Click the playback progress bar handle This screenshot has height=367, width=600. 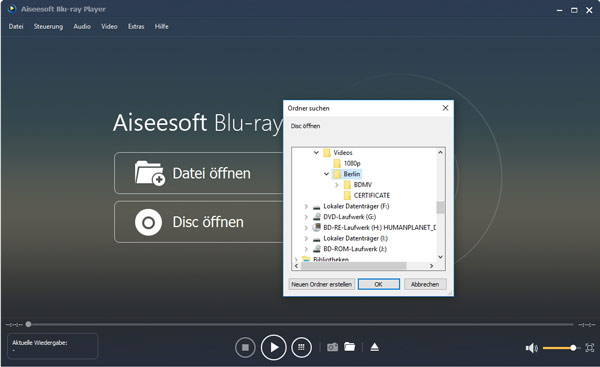[x=28, y=325]
